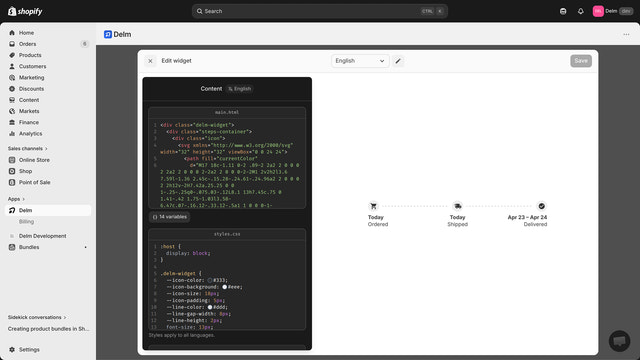Click the Analytics bar chart icon

tap(12, 133)
